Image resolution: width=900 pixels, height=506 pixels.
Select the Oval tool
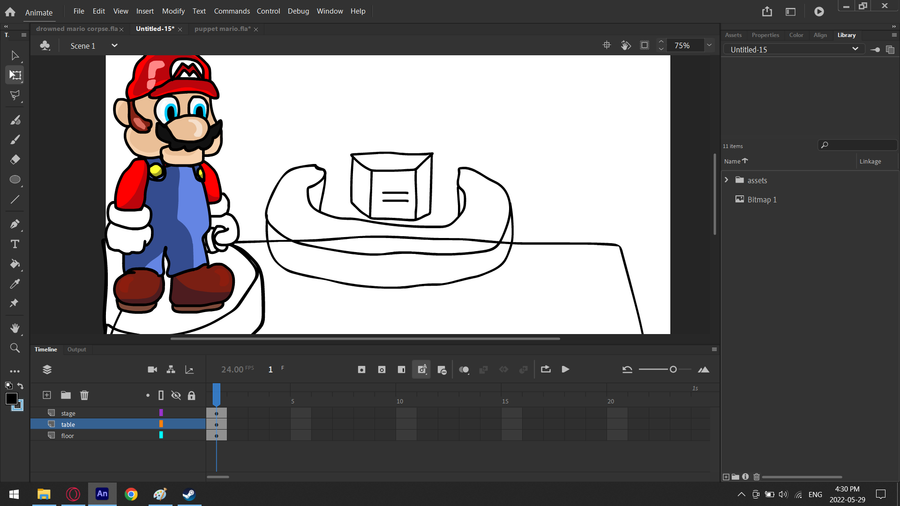point(15,180)
